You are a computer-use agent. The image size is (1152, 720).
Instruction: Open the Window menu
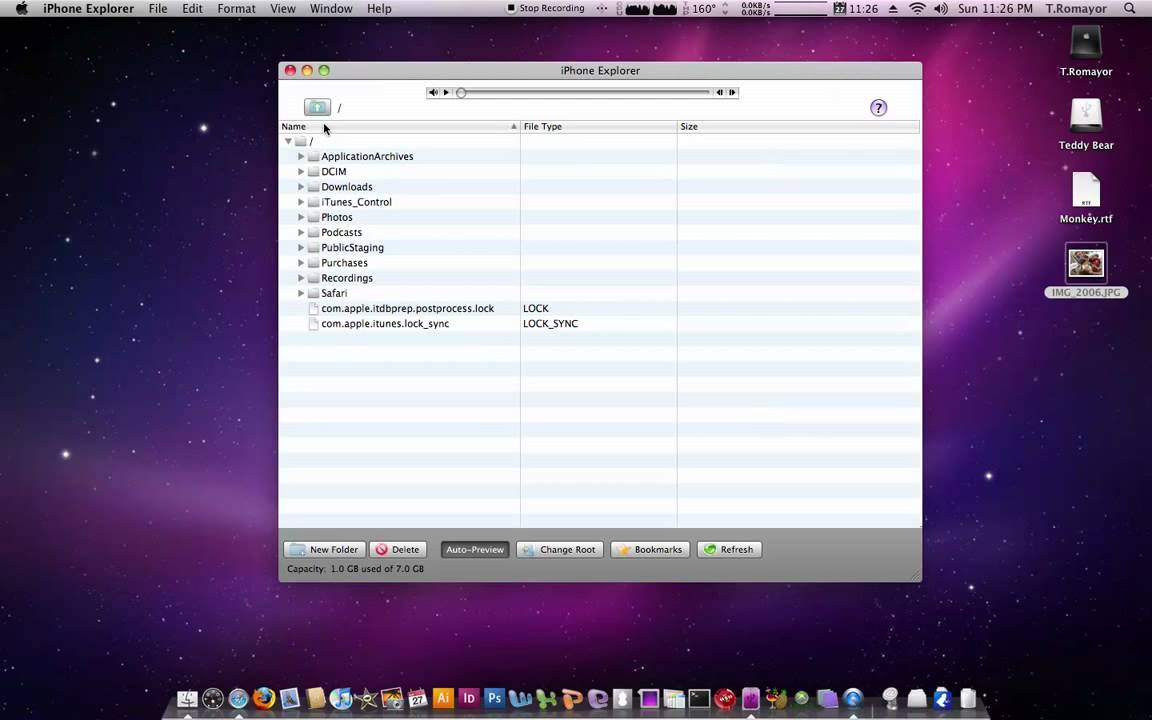331,9
